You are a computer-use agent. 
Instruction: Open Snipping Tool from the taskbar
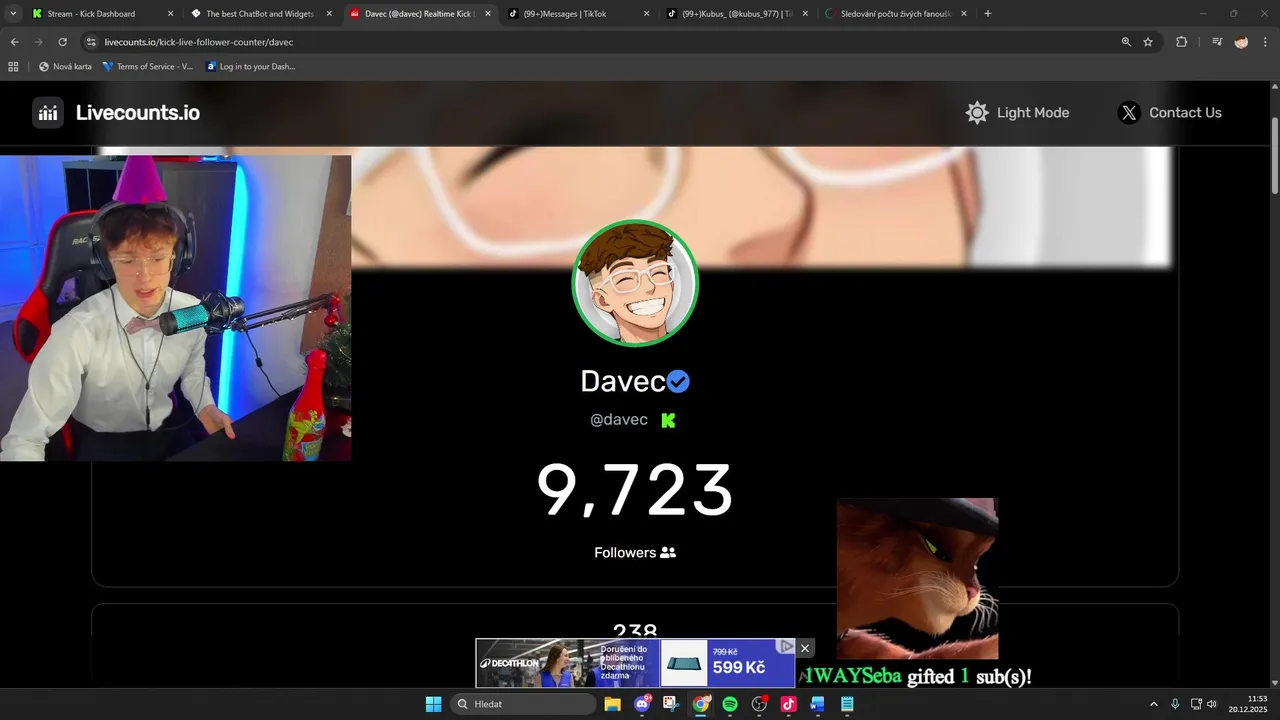(671, 704)
